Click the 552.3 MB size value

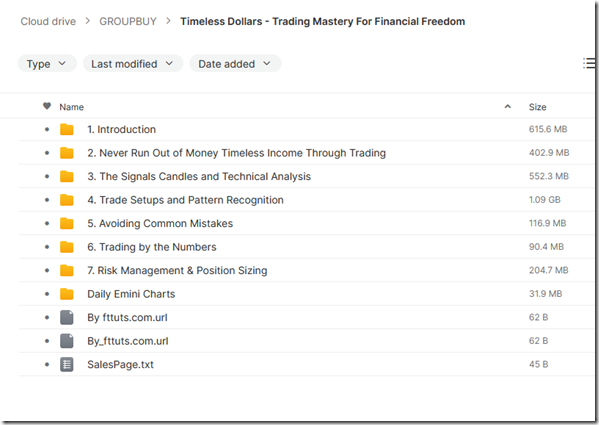(549, 176)
